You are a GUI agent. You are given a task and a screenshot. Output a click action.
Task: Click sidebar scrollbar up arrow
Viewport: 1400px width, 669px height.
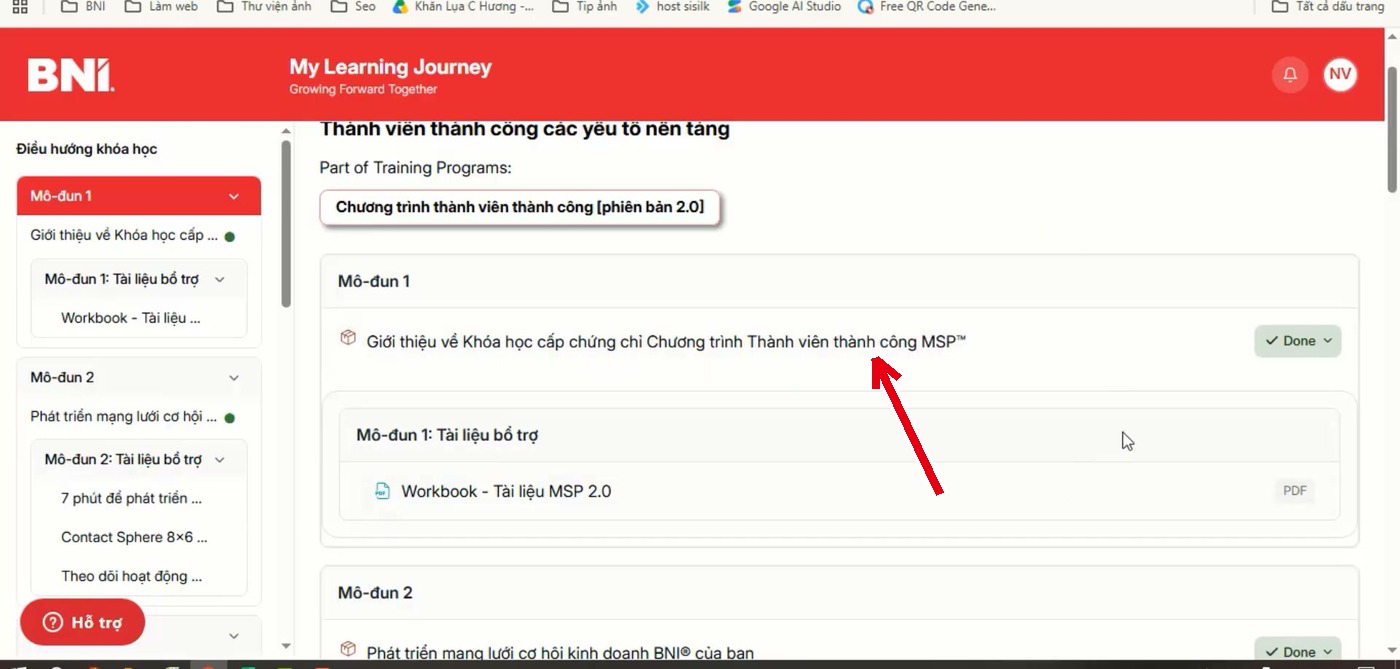click(x=286, y=131)
